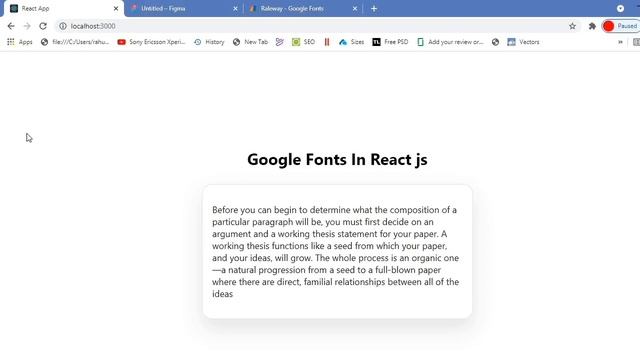Switch to the Raleway – Google Fonts tab
Viewport: 640px width, 360px height.
click(303, 9)
